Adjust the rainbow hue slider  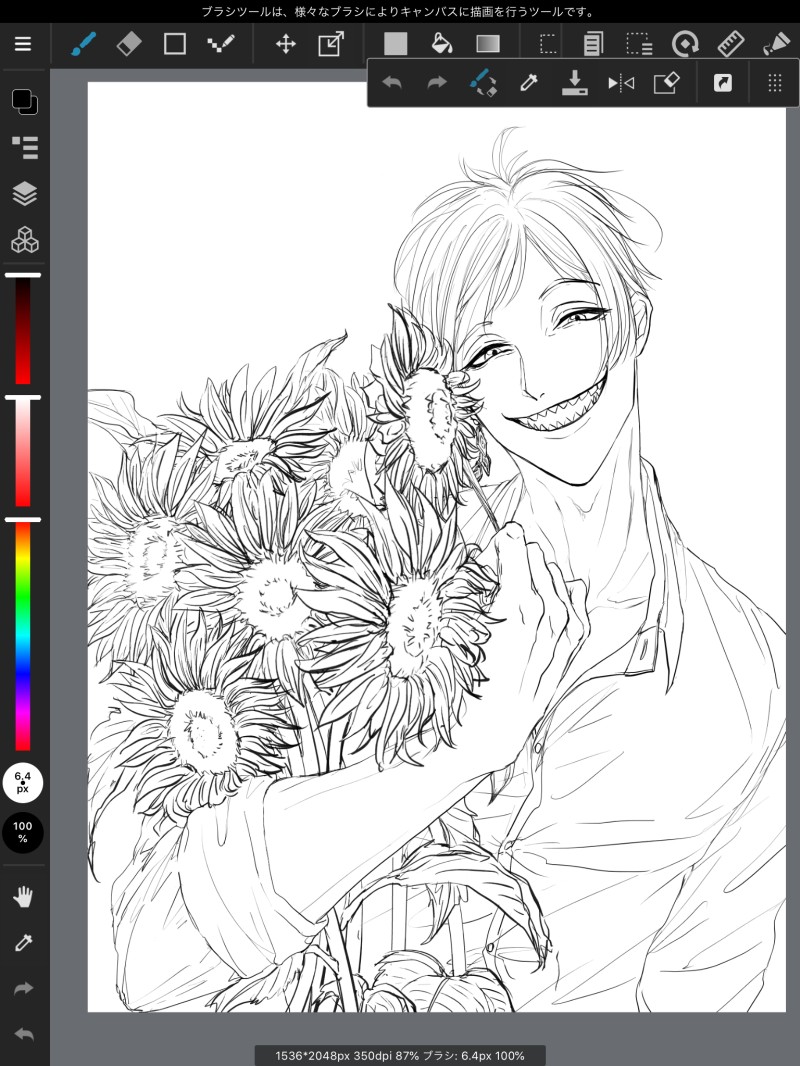[23, 634]
